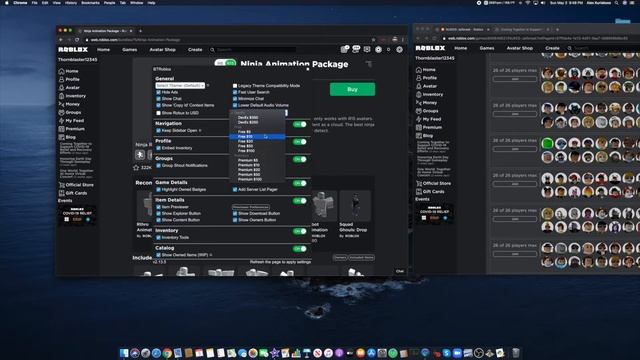Open the Bookmarks menu in menu bar
The width and height of the screenshot is (640, 360).
tap(90, 2)
